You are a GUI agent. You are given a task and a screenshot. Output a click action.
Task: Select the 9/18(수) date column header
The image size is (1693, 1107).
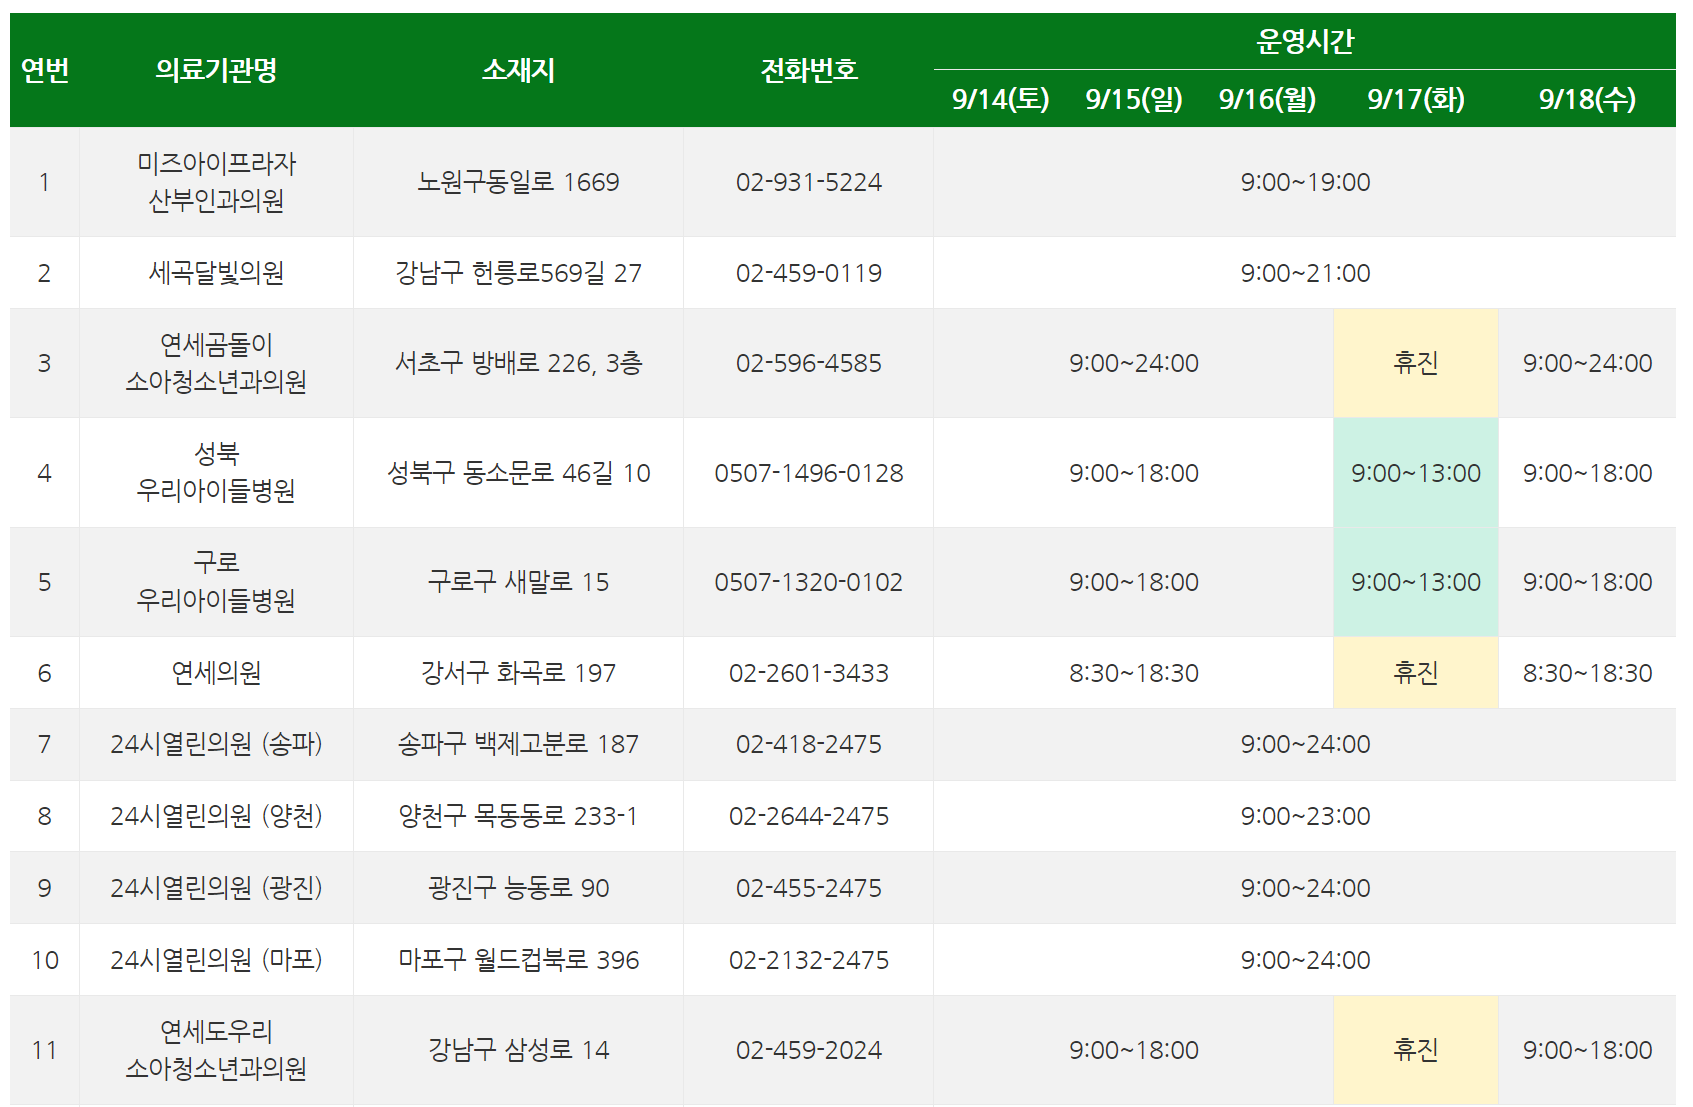coord(1590,99)
